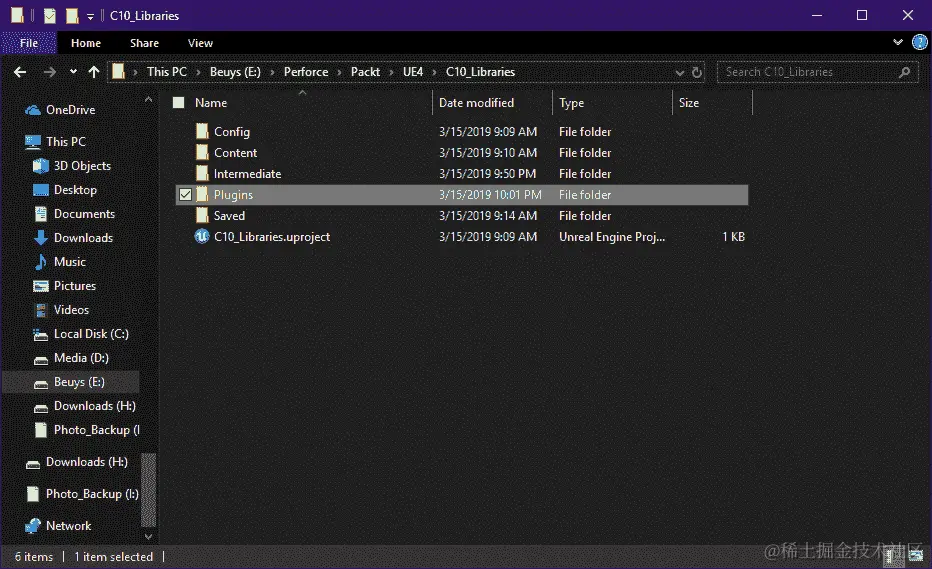This screenshot has width=932, height=569.
Task: Open Documents in the navigation pane
Action: point(74,214)
